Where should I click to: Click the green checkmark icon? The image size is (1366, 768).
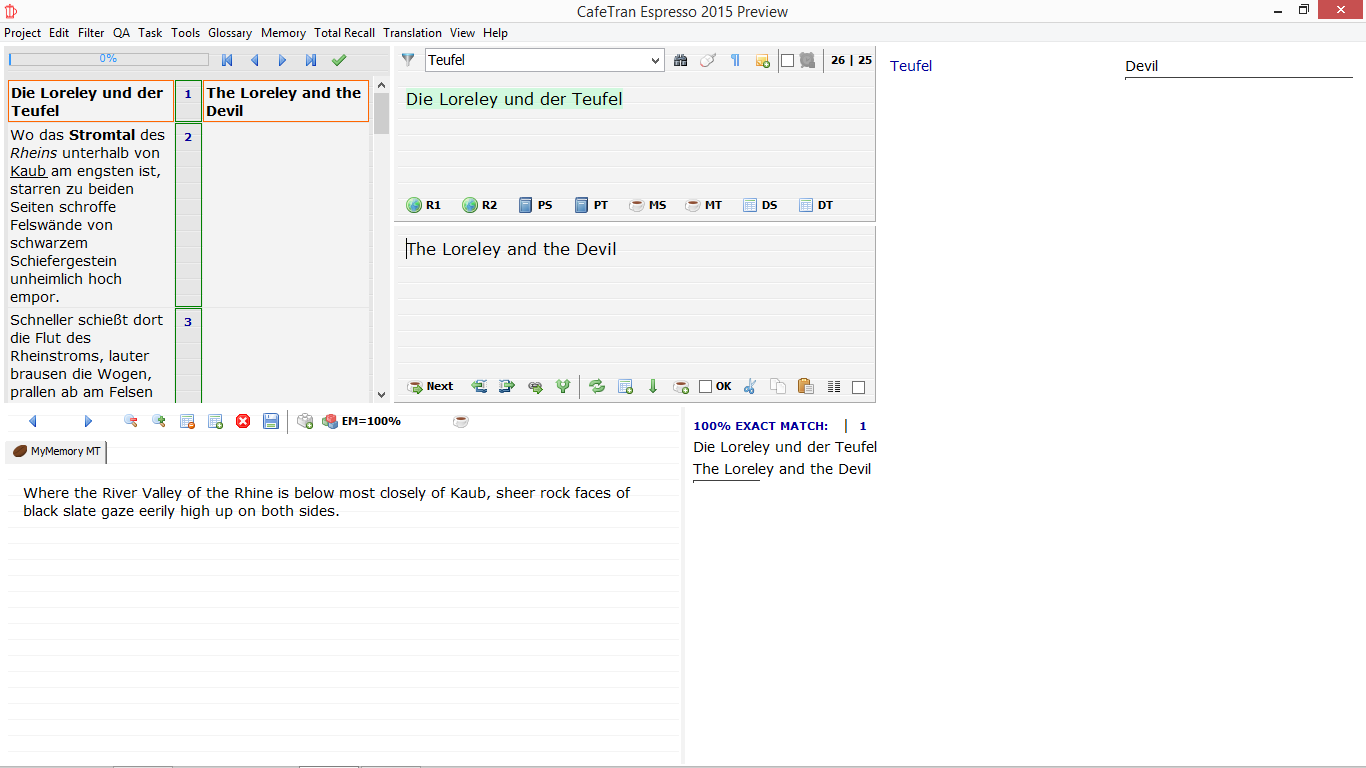339,60
